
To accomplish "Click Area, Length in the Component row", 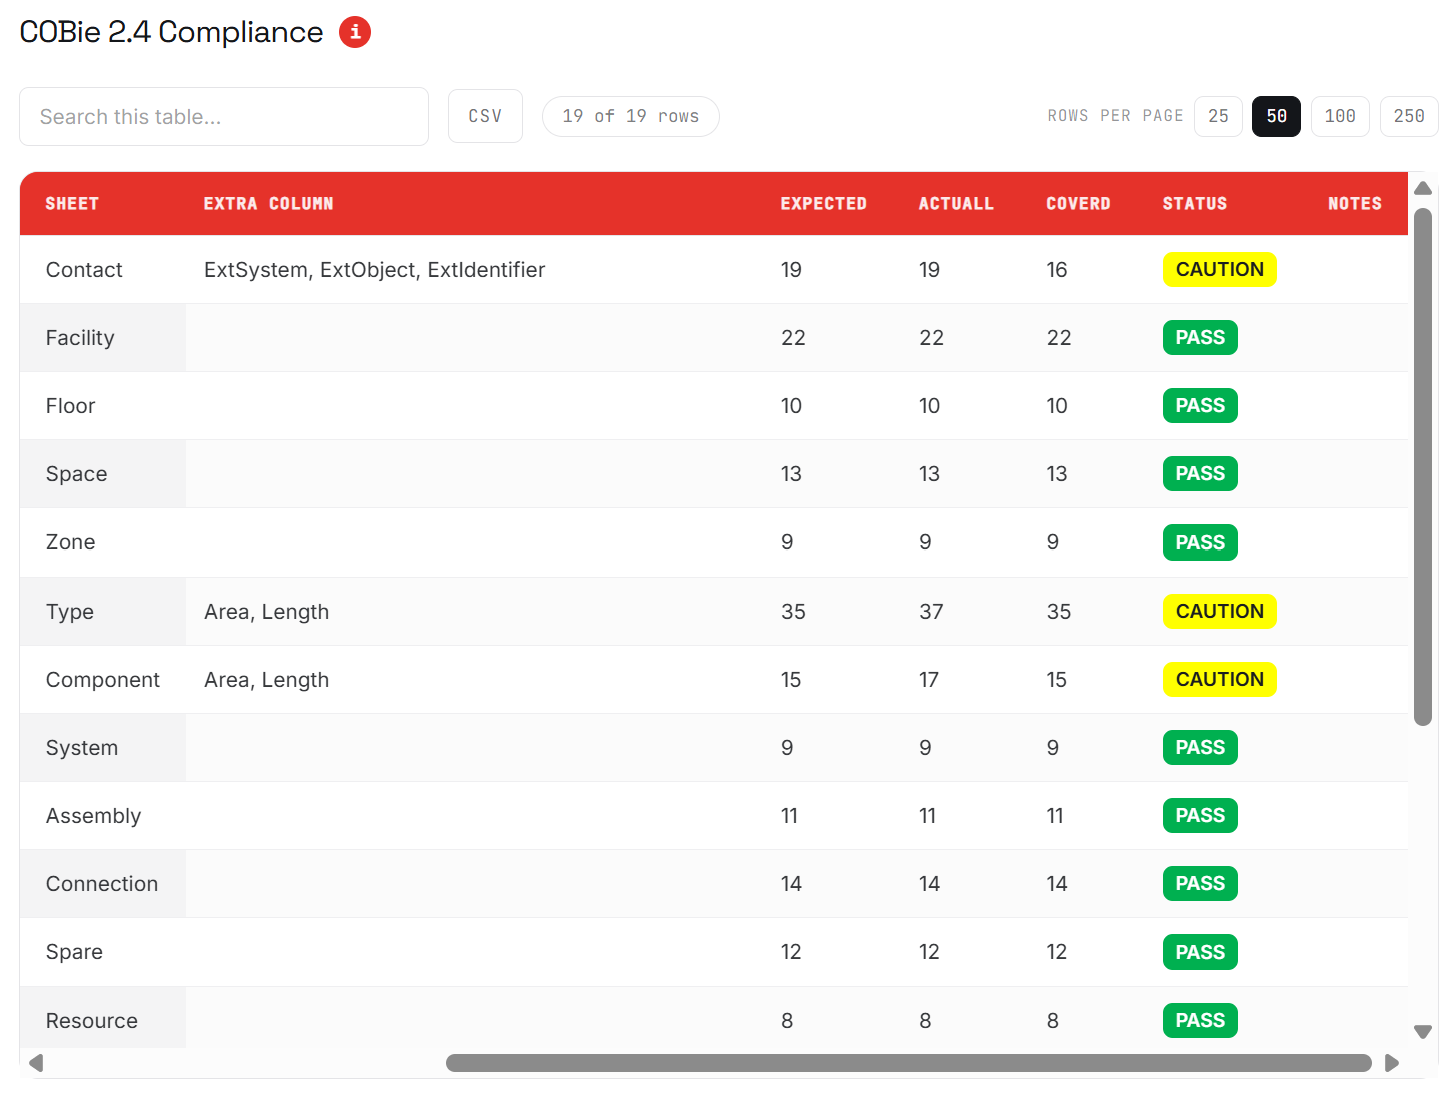I will click(266, 680).
